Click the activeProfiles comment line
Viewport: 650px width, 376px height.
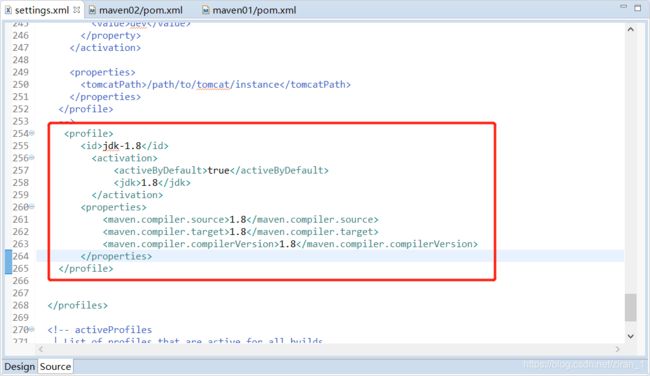[x=99, y=330]
